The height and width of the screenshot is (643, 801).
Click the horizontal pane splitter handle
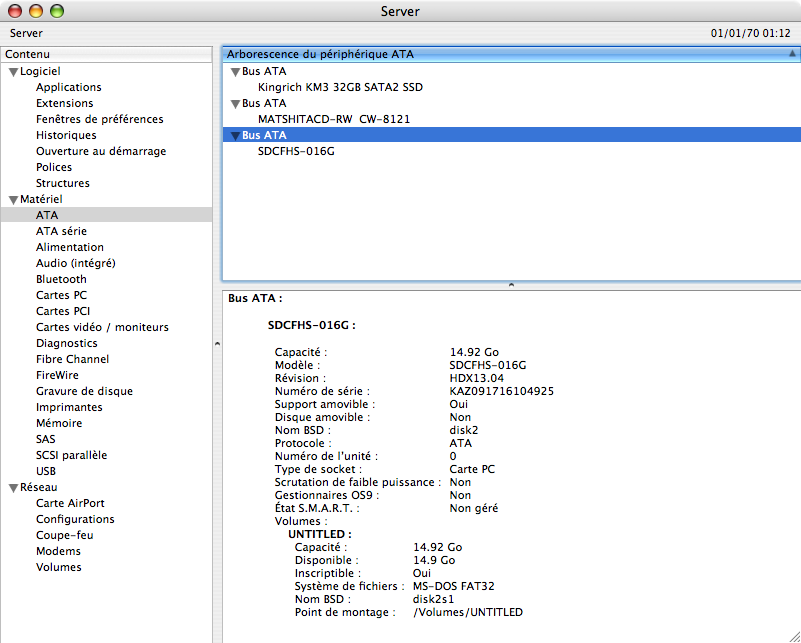pyautogui.click(x=511, y=285)
